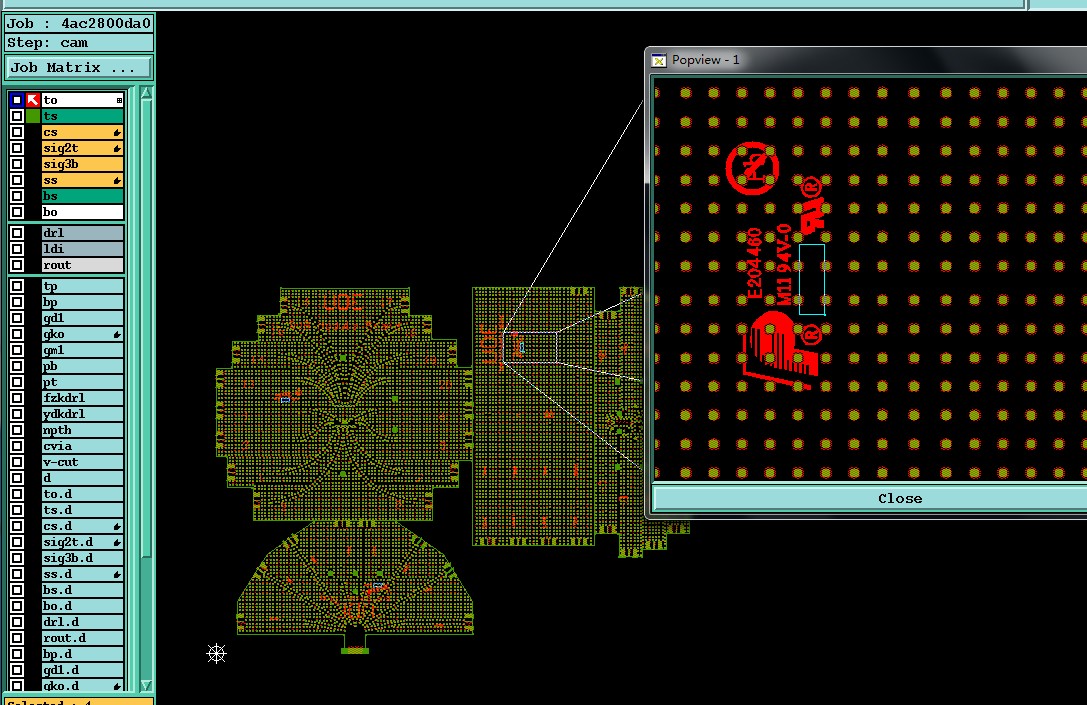Click the hand icon on the ss.d layer
Image resolution: width=1087 pixels, height=705 pixels.
tap(117, 574)
